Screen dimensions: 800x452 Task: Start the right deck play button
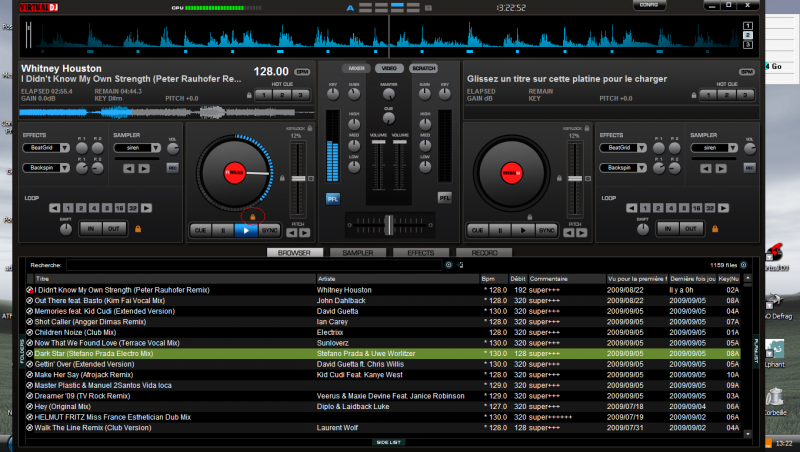[x=523, y=231]
